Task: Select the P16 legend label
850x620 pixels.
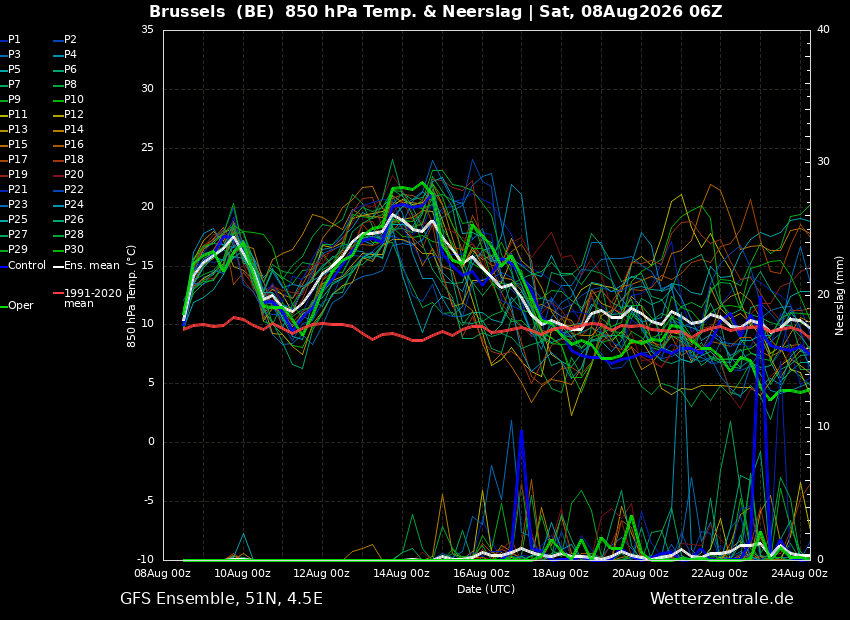Action: coord(74,145)
